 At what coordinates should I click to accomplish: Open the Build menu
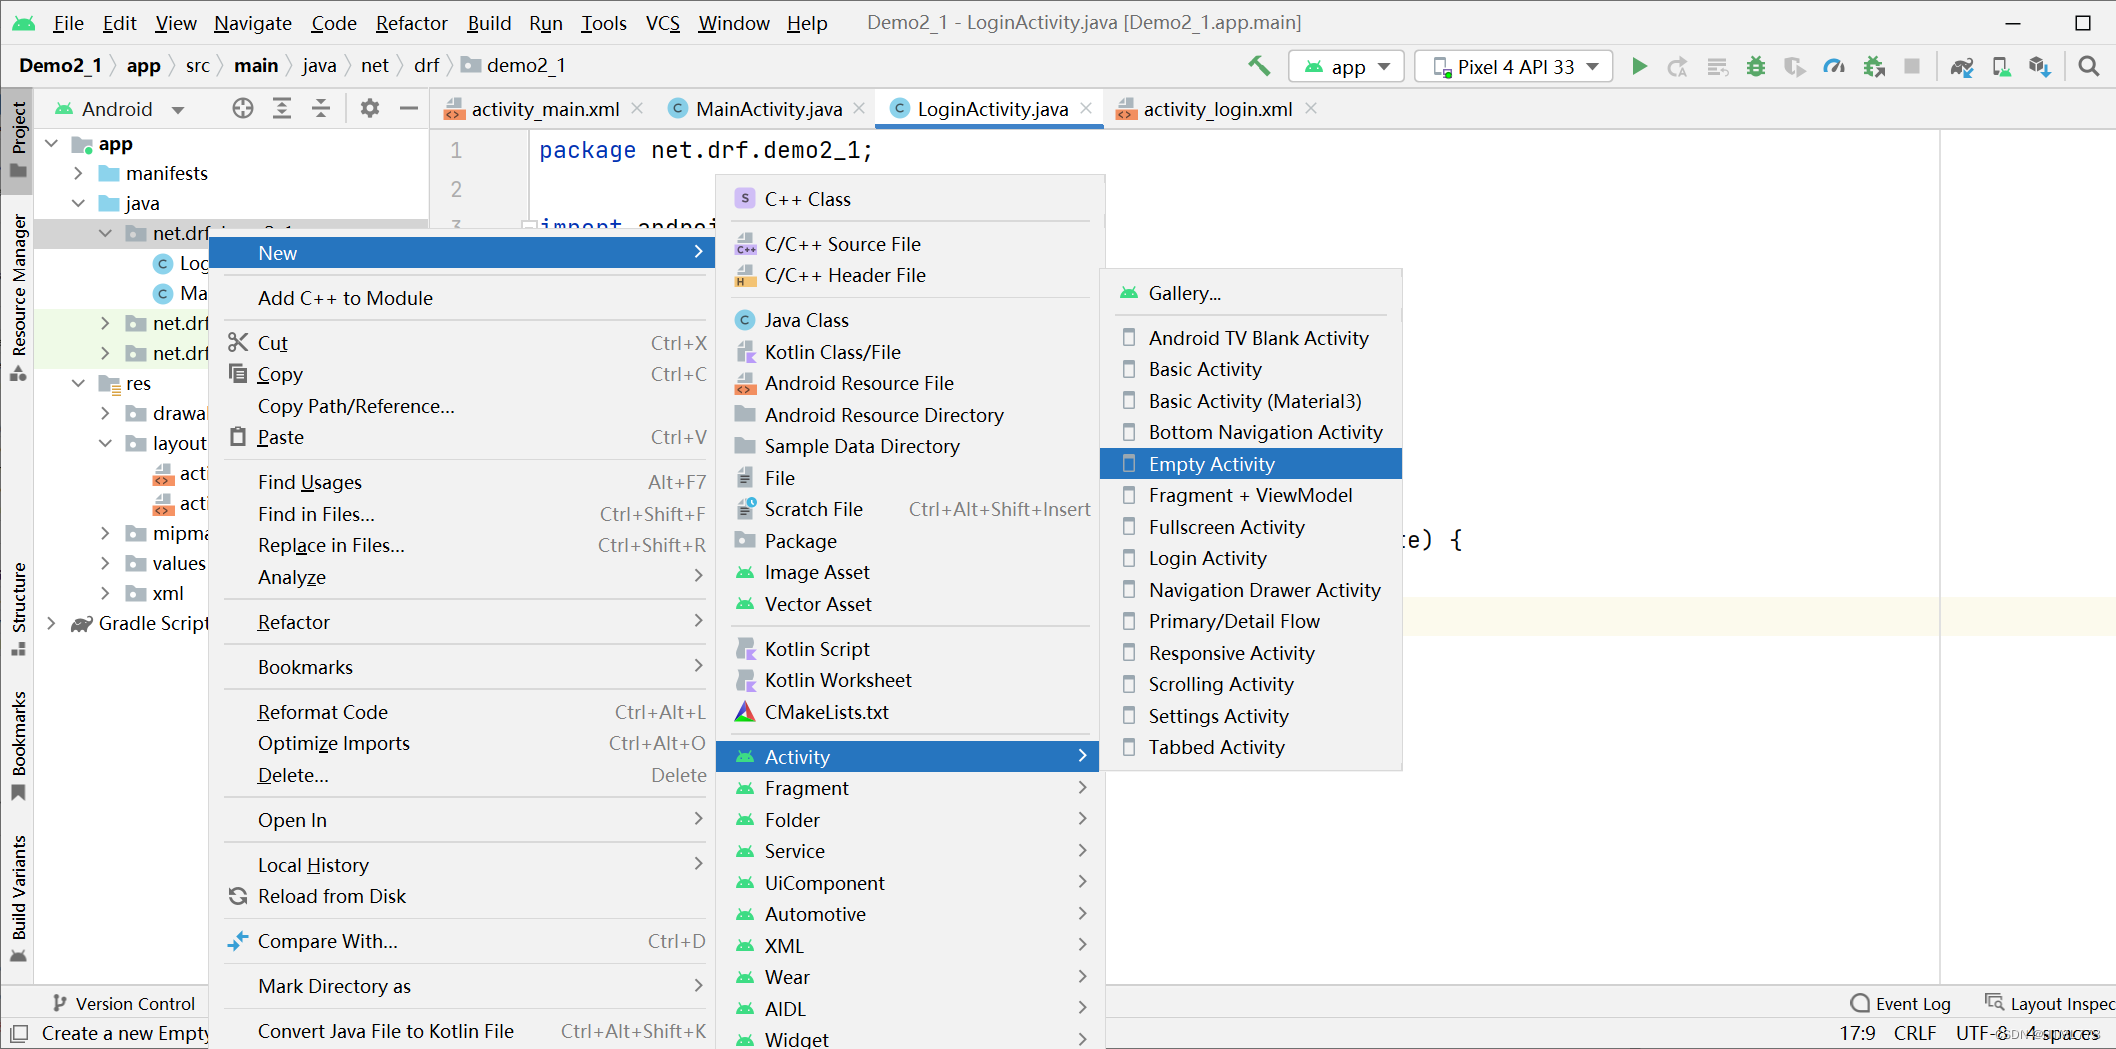(489, 22)
